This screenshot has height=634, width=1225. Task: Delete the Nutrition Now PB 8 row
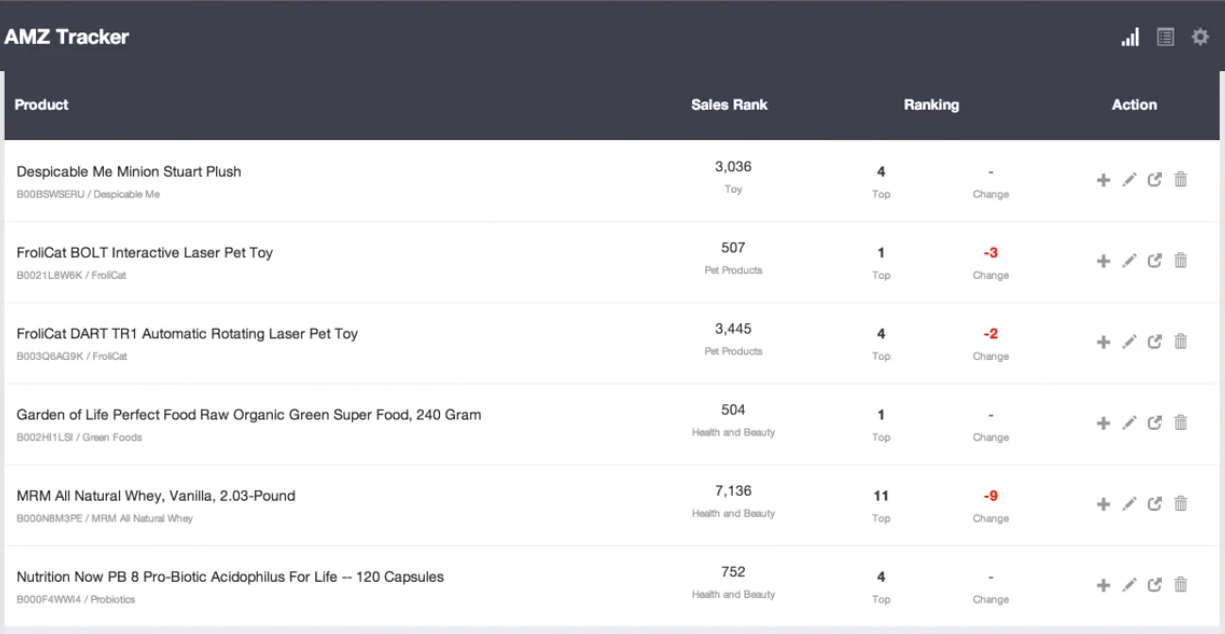pyautogui.click(x=1181, y=585)
